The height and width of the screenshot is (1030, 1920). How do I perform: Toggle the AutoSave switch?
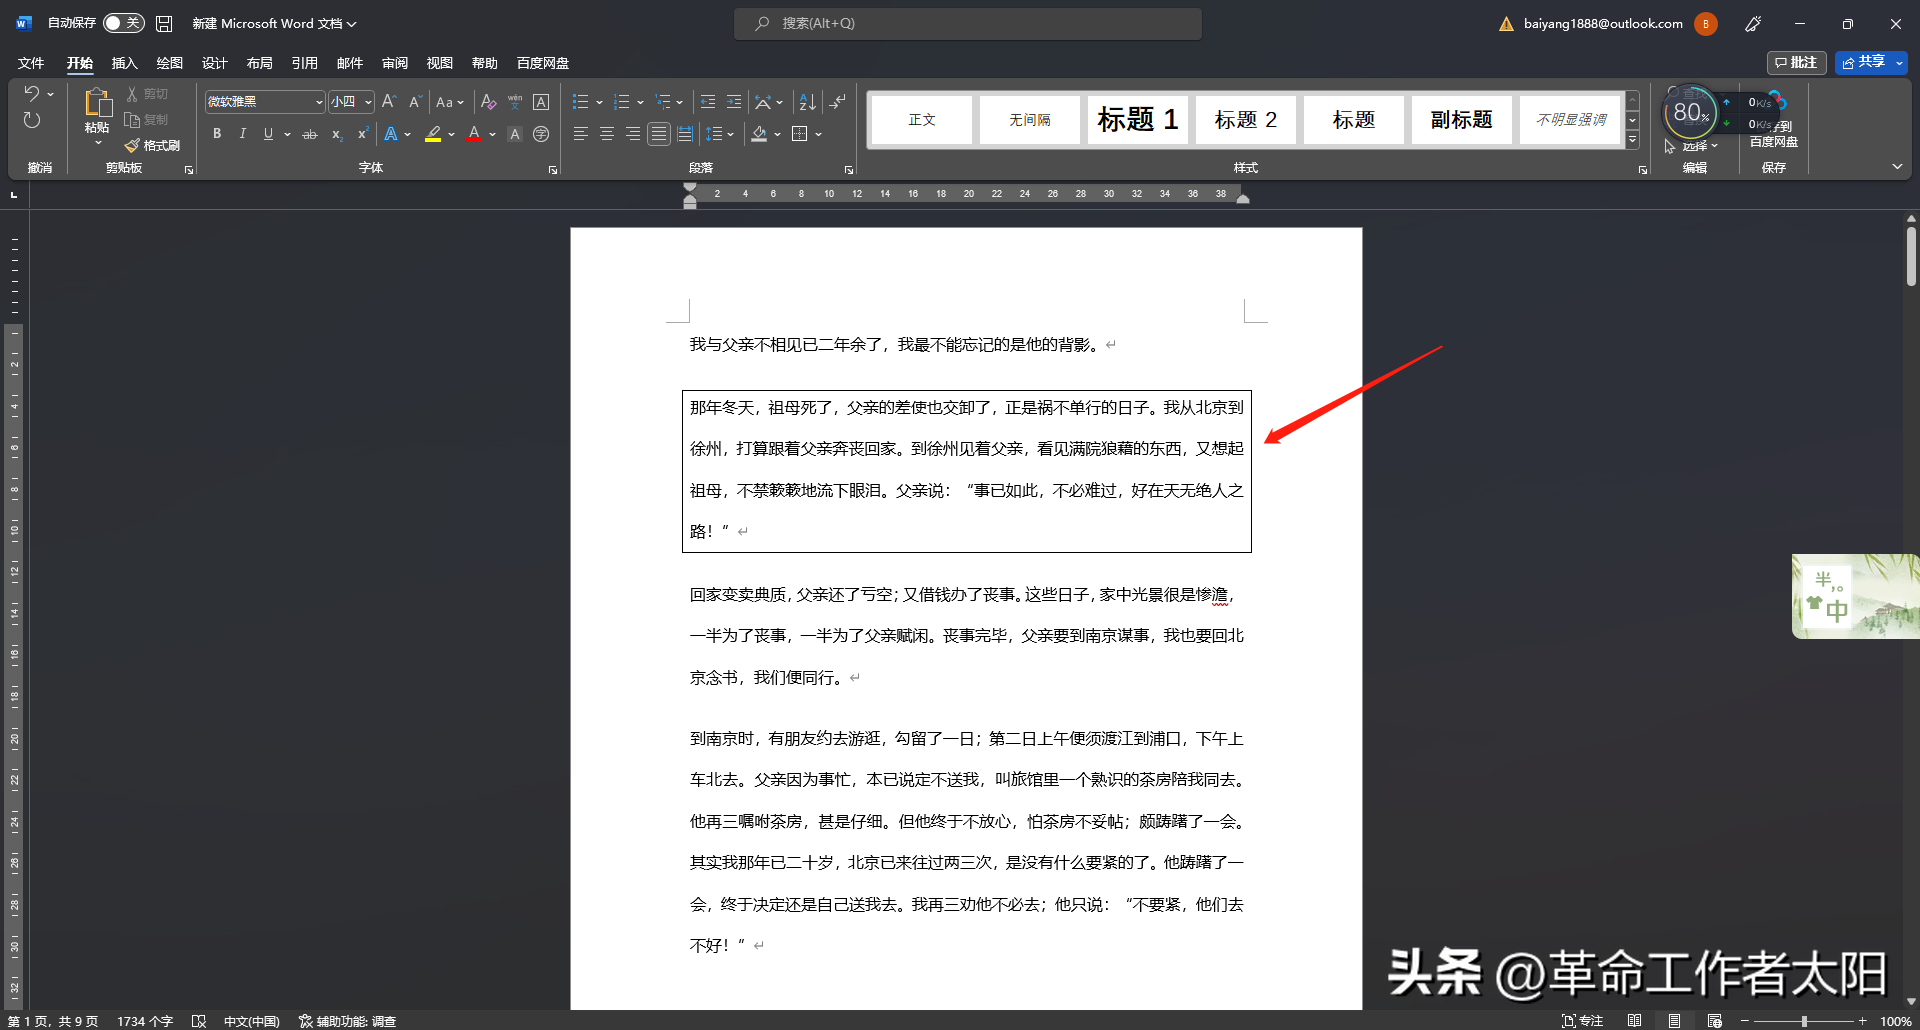(123, 23)
